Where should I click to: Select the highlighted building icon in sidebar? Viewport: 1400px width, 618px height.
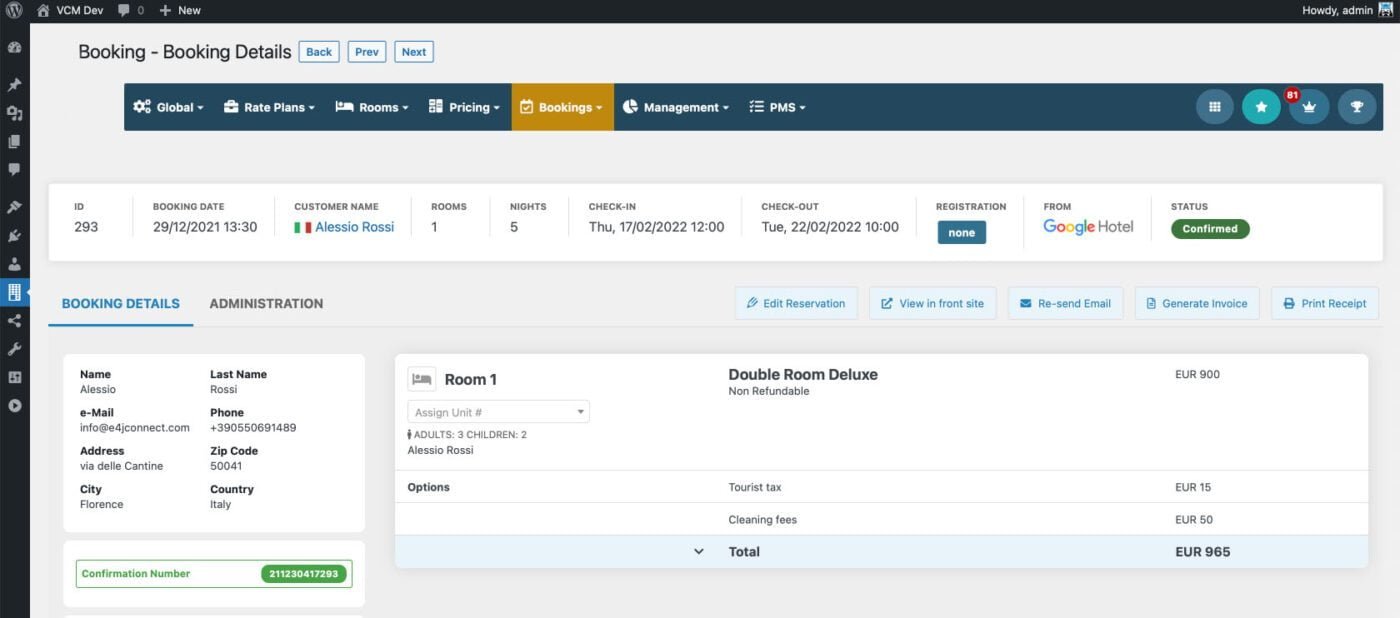click(14, 292)
